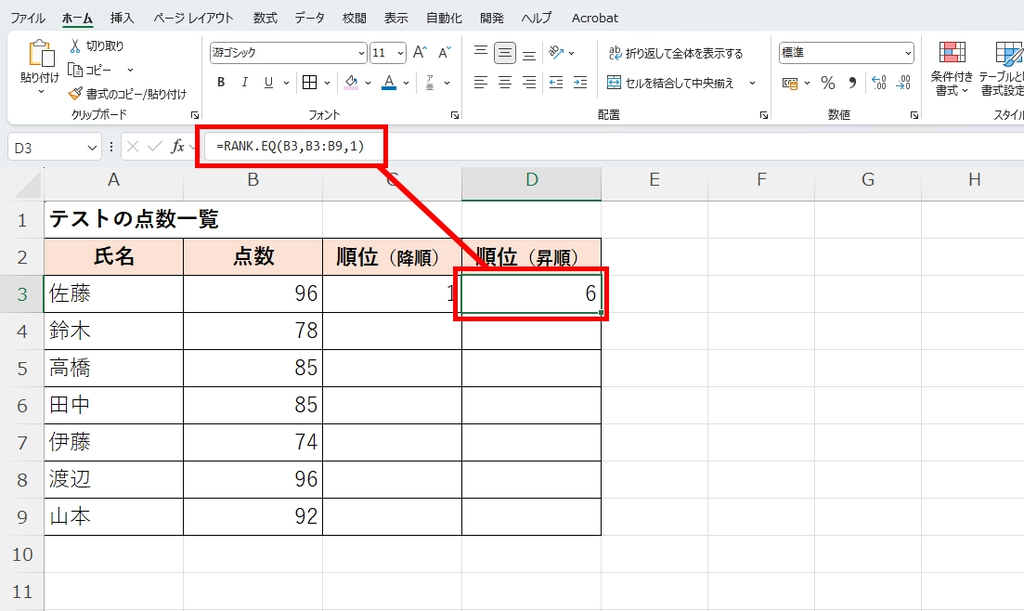The width and height of the screenshot is (1024, 611).
Task: Switch to the Acrobat tab
Action: [595, 18]
